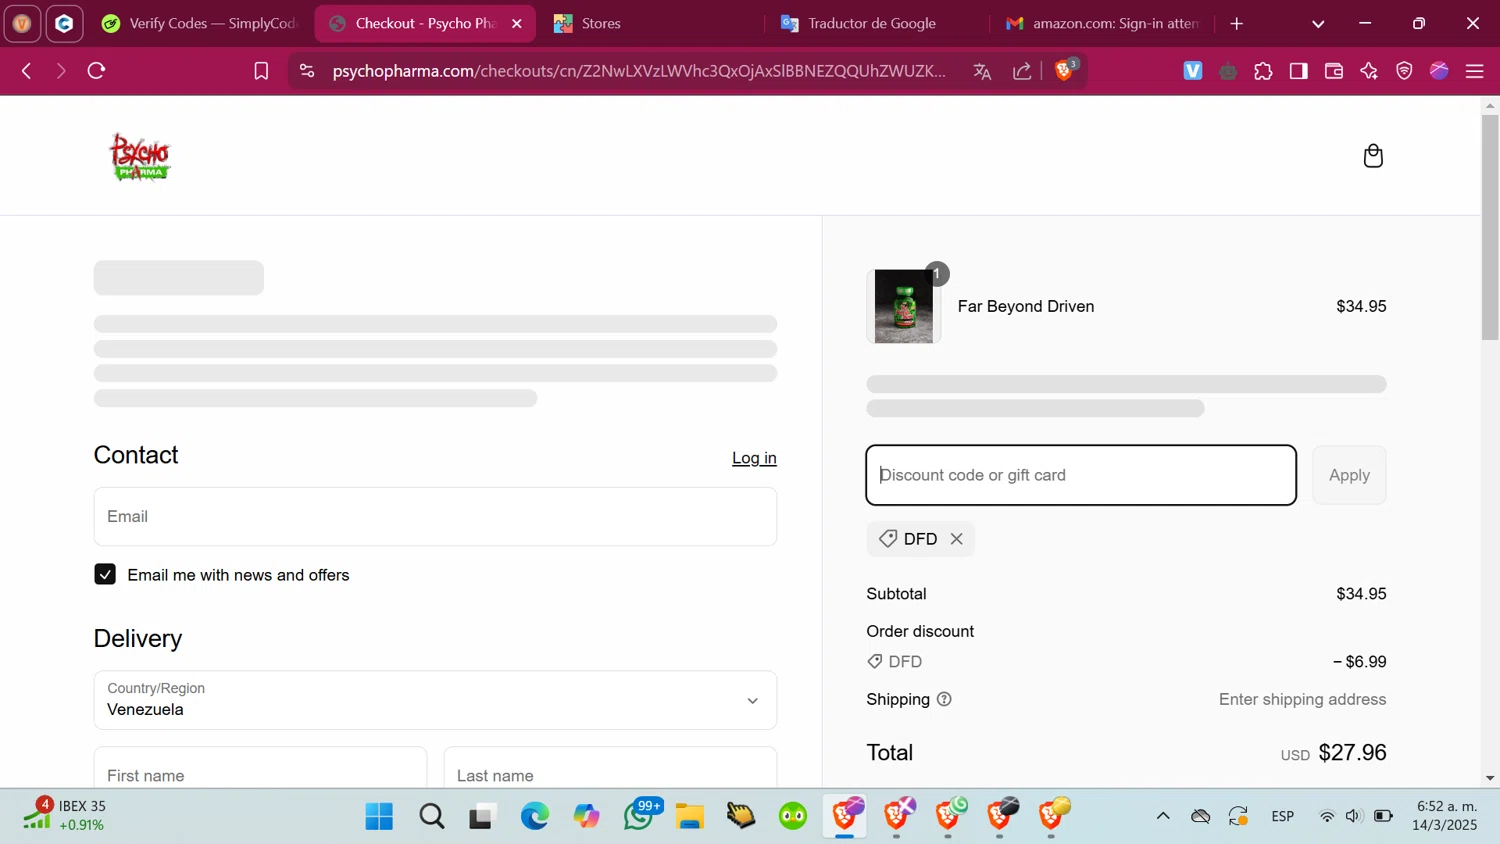Click the Apply discount button

pos(1349,475)
